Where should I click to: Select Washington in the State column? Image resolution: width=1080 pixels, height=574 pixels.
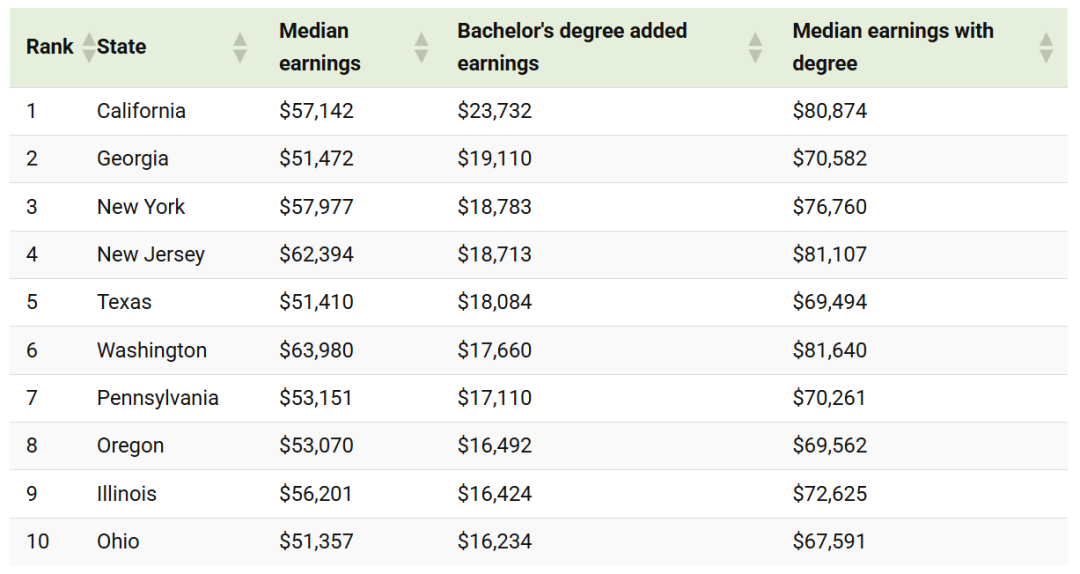(x=152, y=350)
